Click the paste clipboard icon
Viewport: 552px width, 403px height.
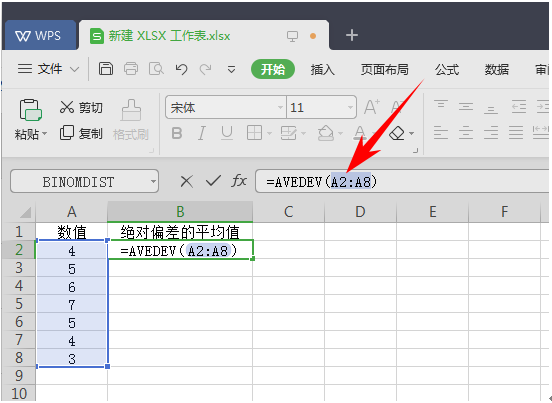coord(30,110)
